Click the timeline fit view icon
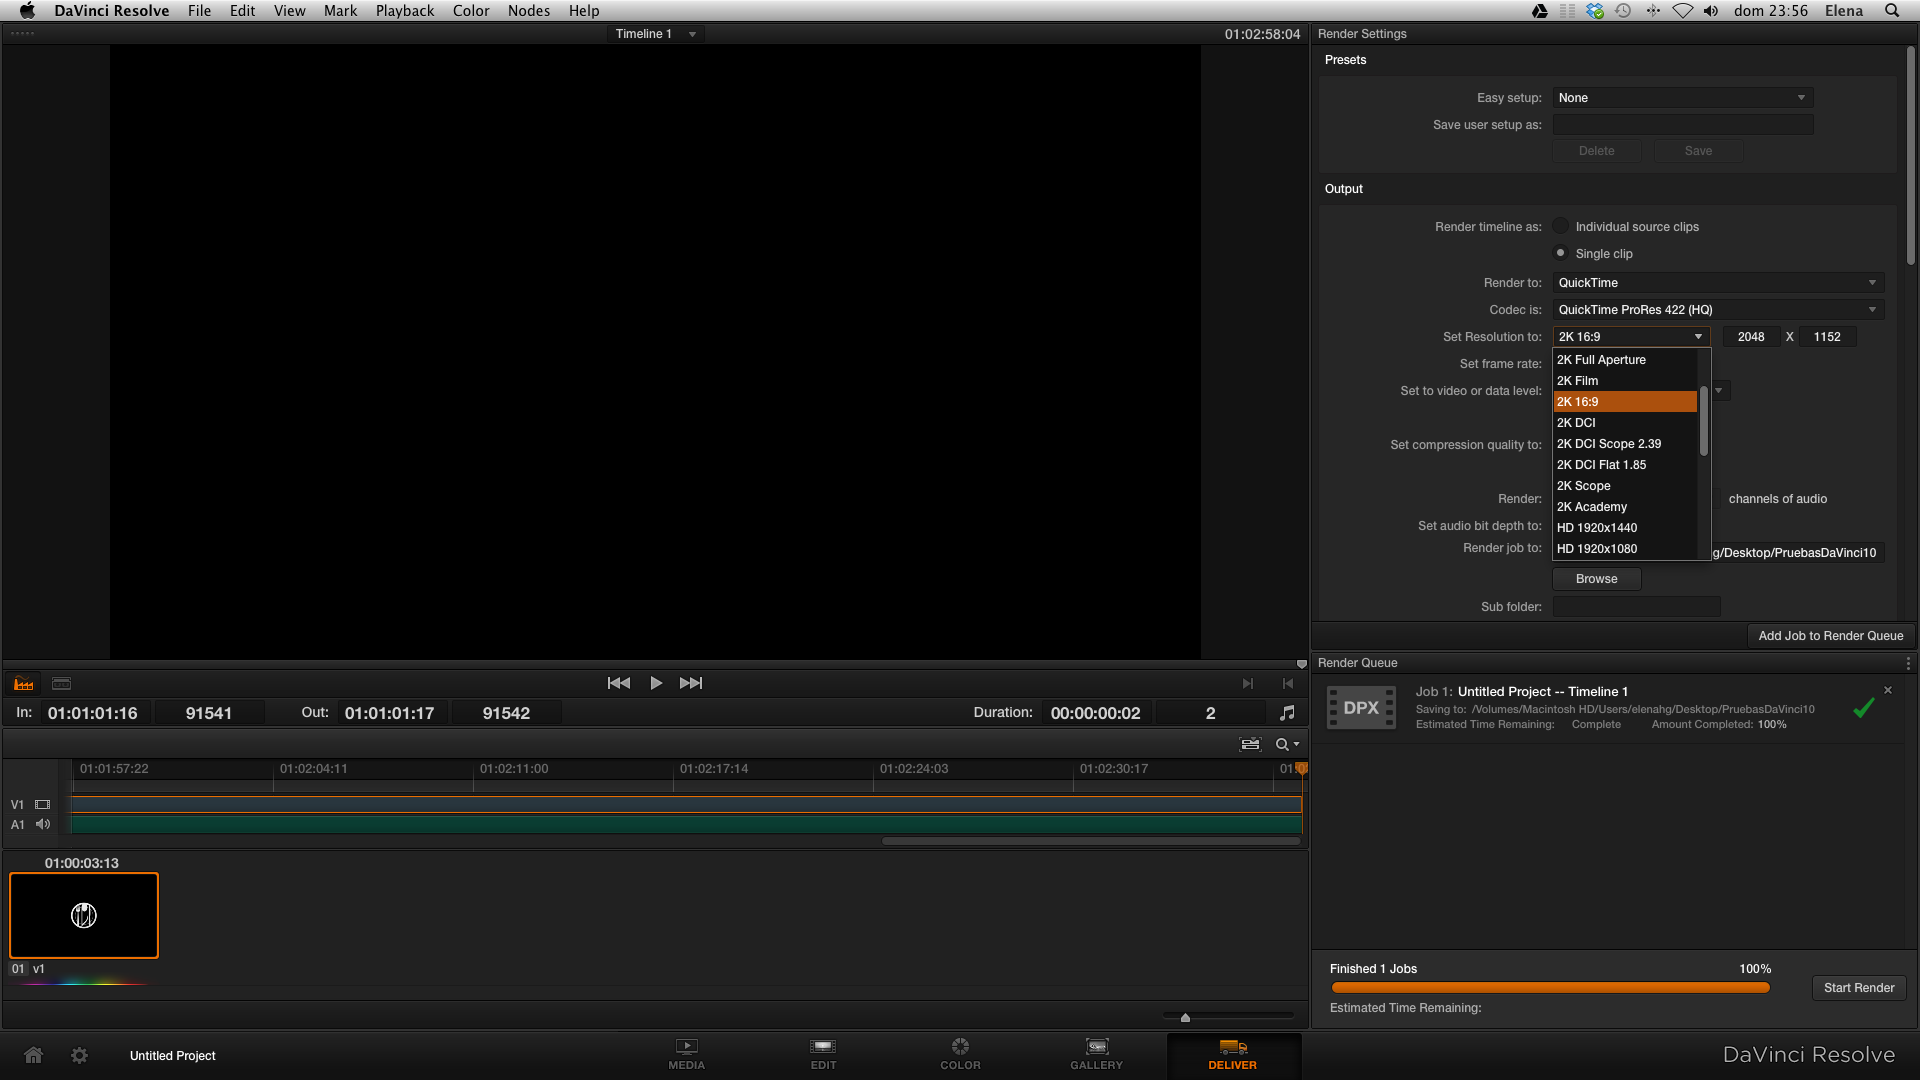The image size is (1920, 1080). click(x=1250, y=744)
